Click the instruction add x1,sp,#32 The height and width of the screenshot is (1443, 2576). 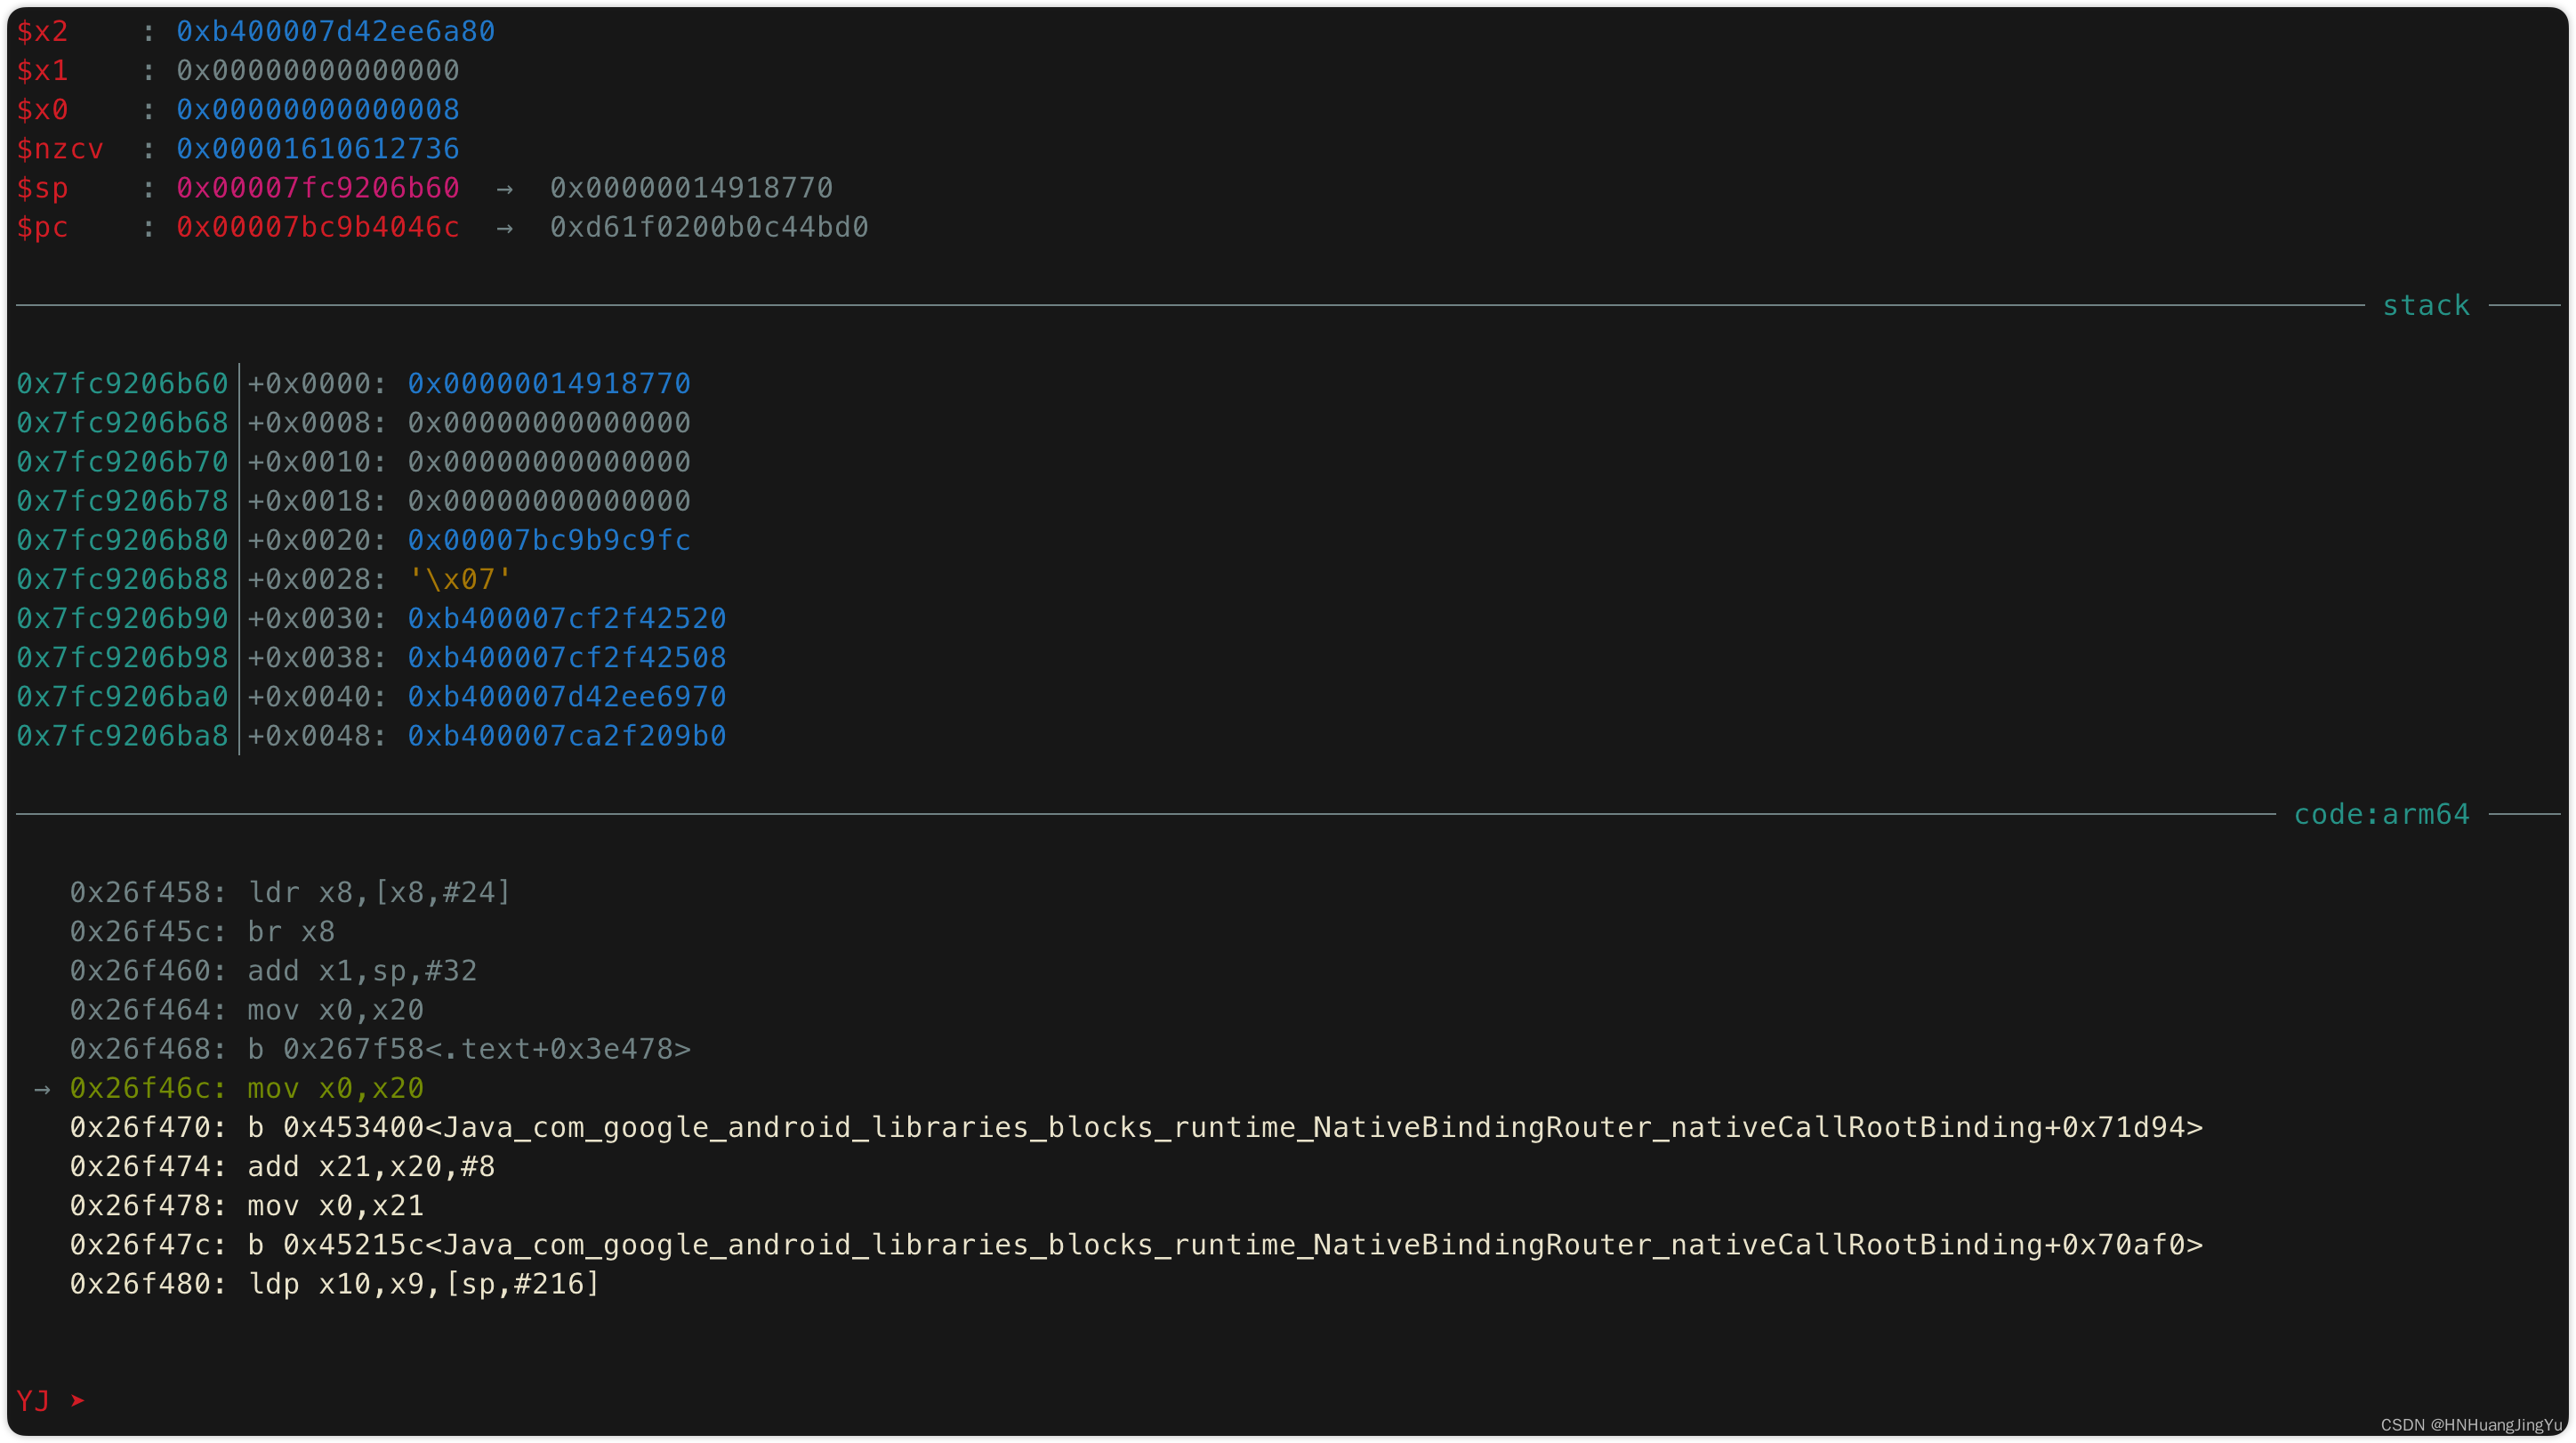pos(362,970)
